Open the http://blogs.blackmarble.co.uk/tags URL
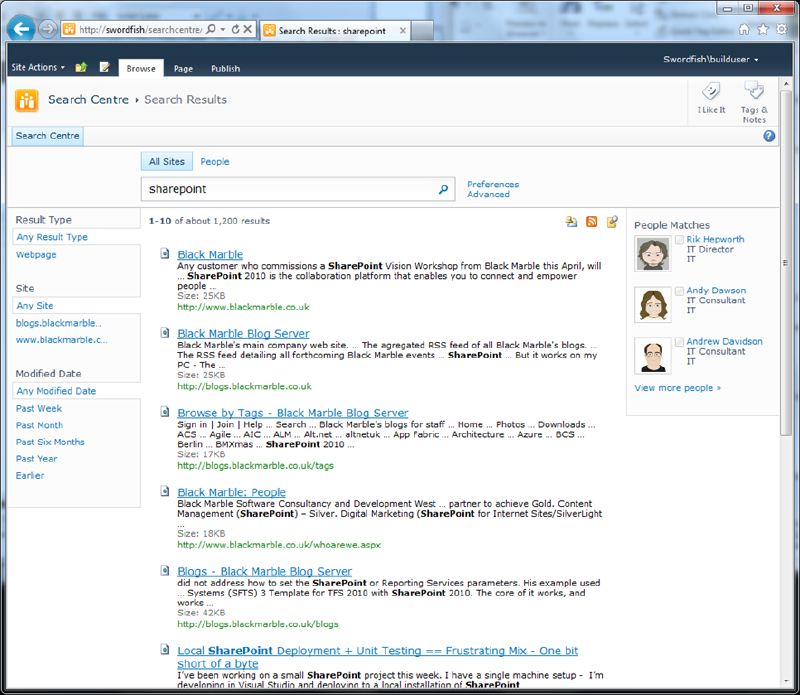Screen dimensions: 800x695 tap(255, 466)
